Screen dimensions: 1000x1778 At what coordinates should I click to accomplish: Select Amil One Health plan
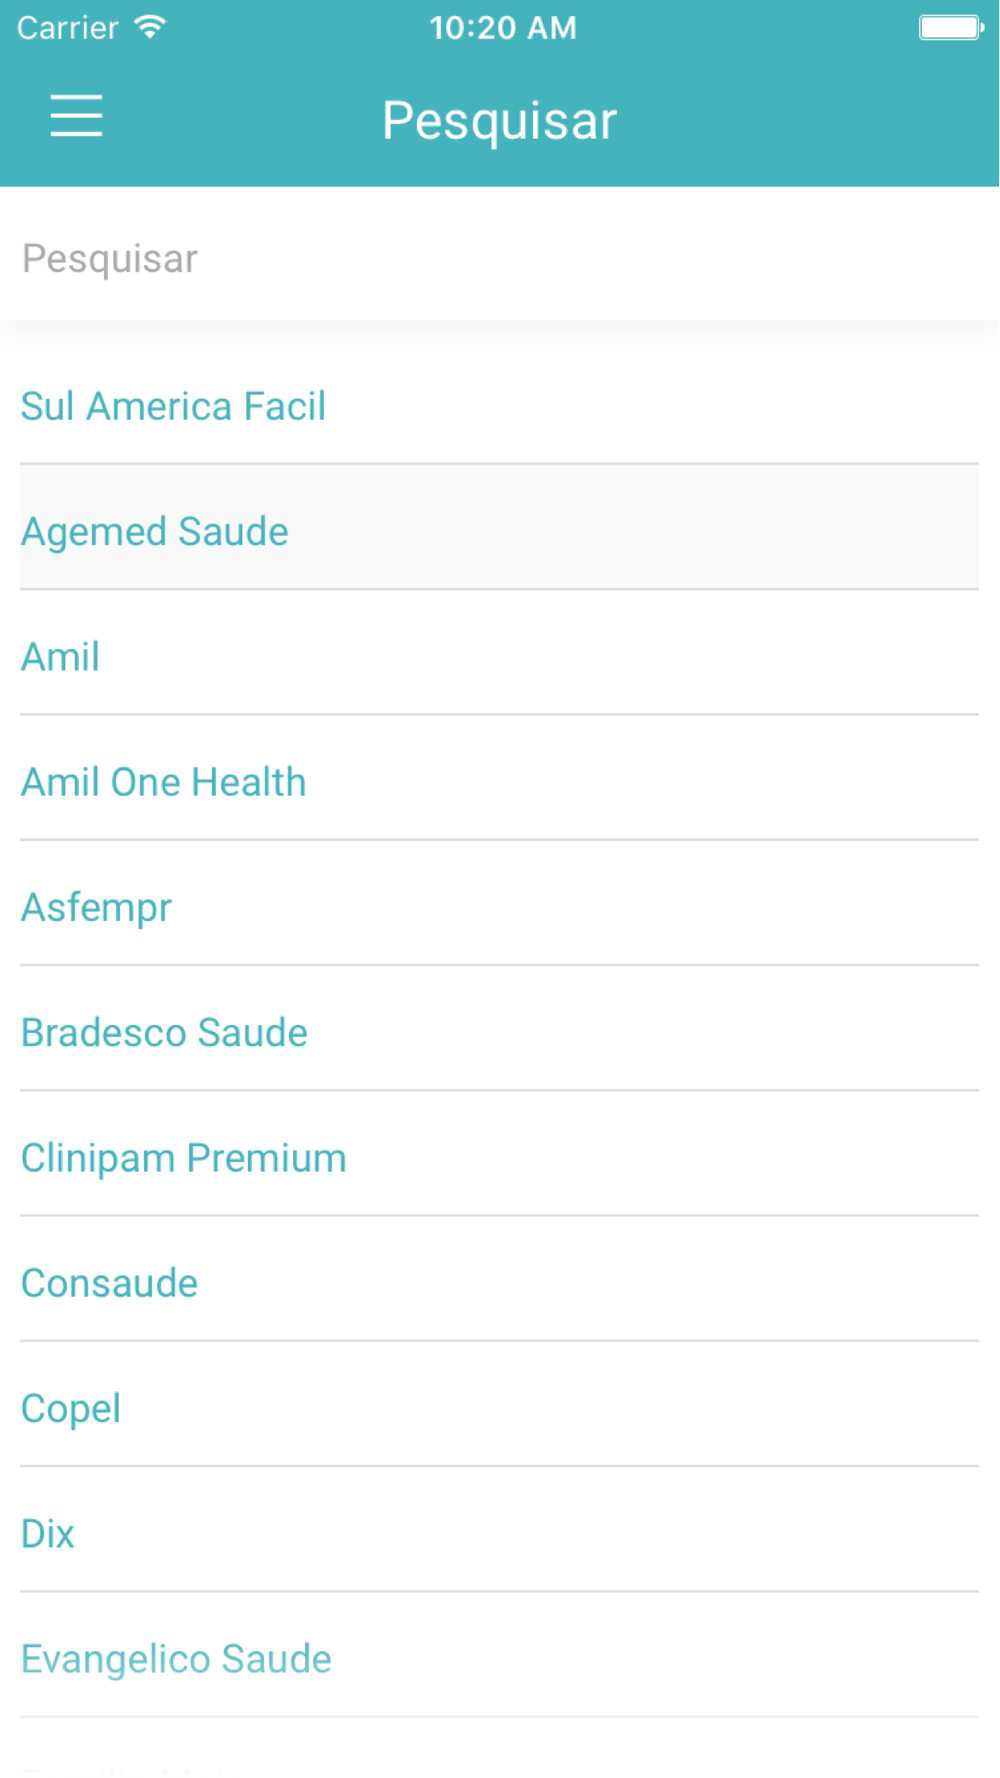[500, 778]
